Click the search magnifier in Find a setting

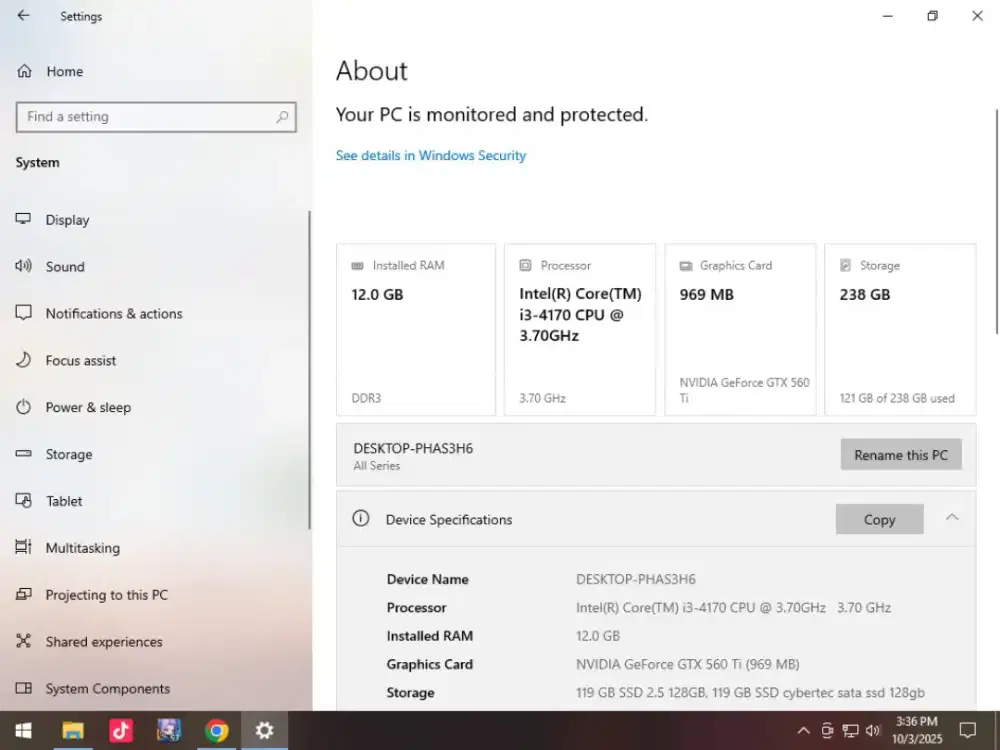point(282,117)
